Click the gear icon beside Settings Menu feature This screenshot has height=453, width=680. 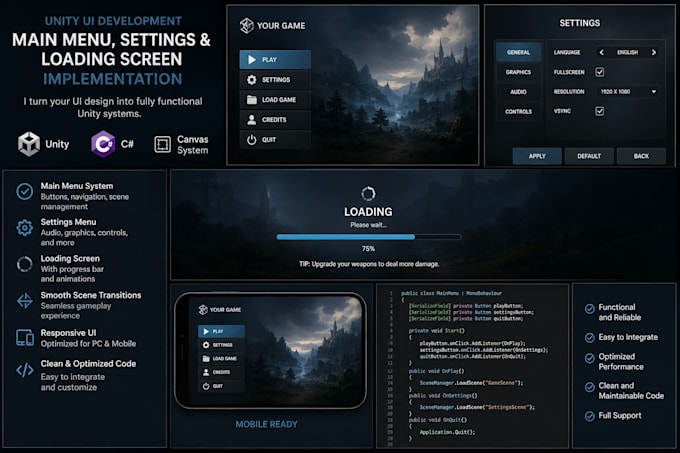pyautogui.click(x=25, y=228)
